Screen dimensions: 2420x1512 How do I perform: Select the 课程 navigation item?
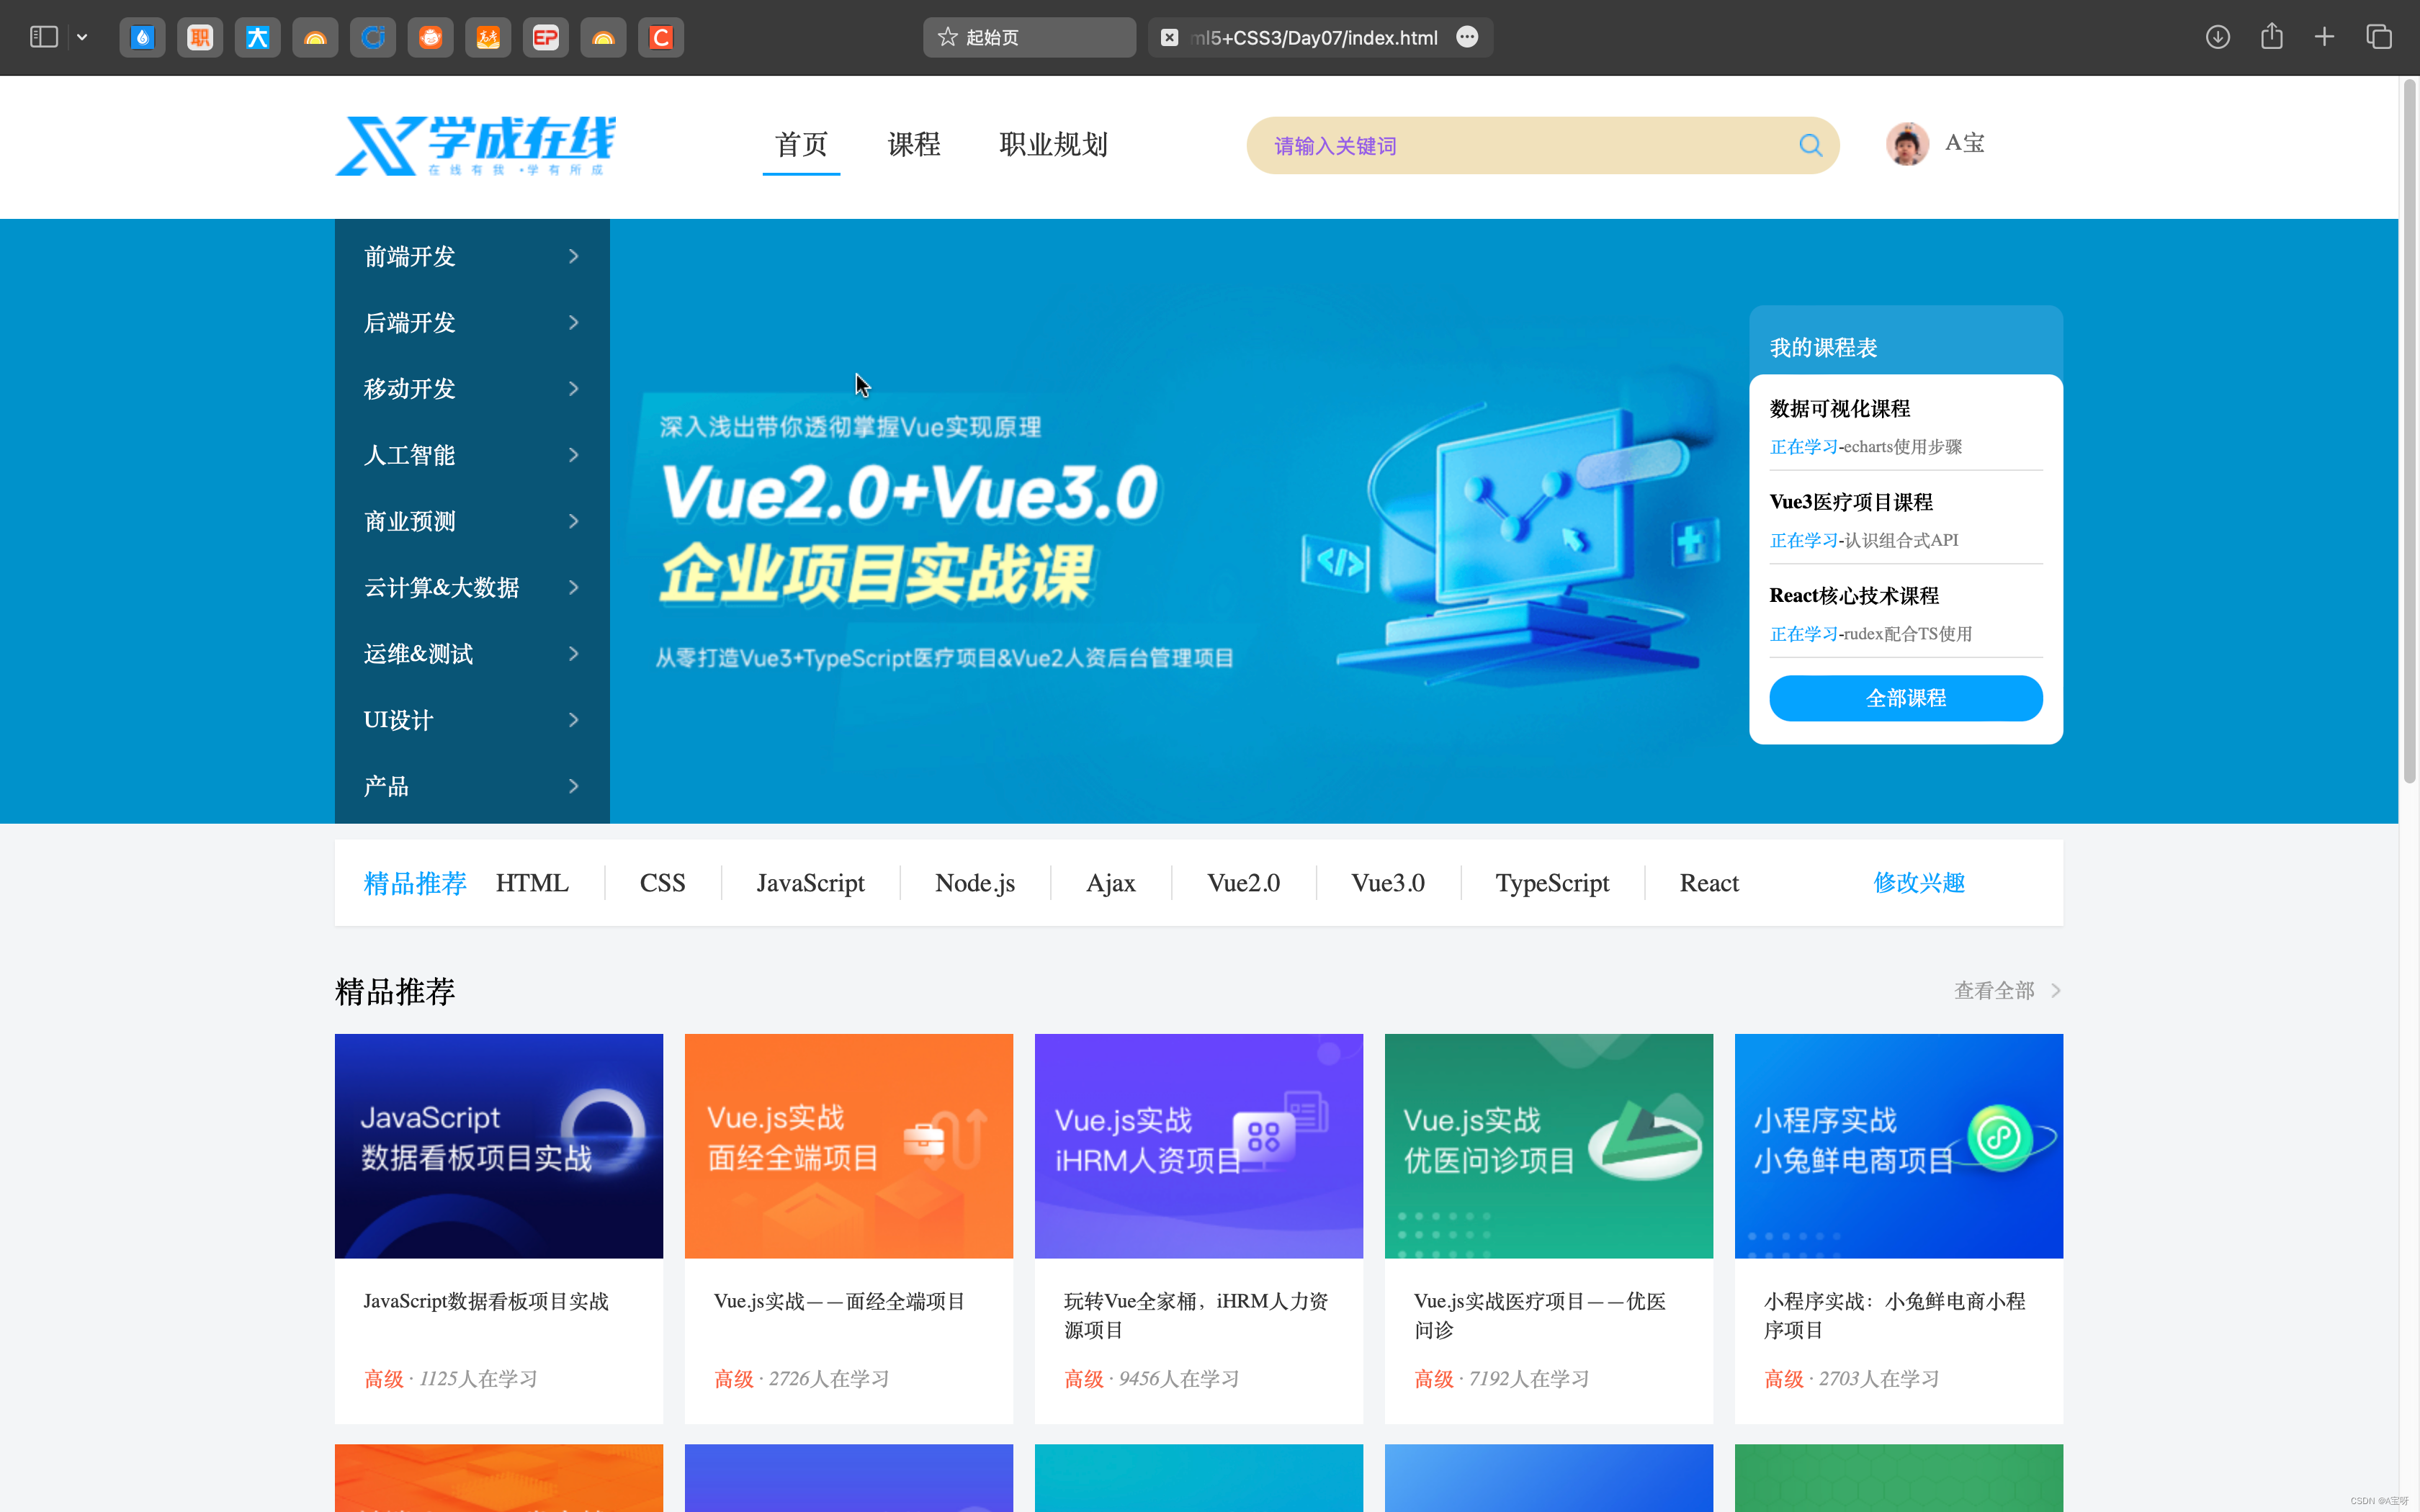(x=913, y=144)
